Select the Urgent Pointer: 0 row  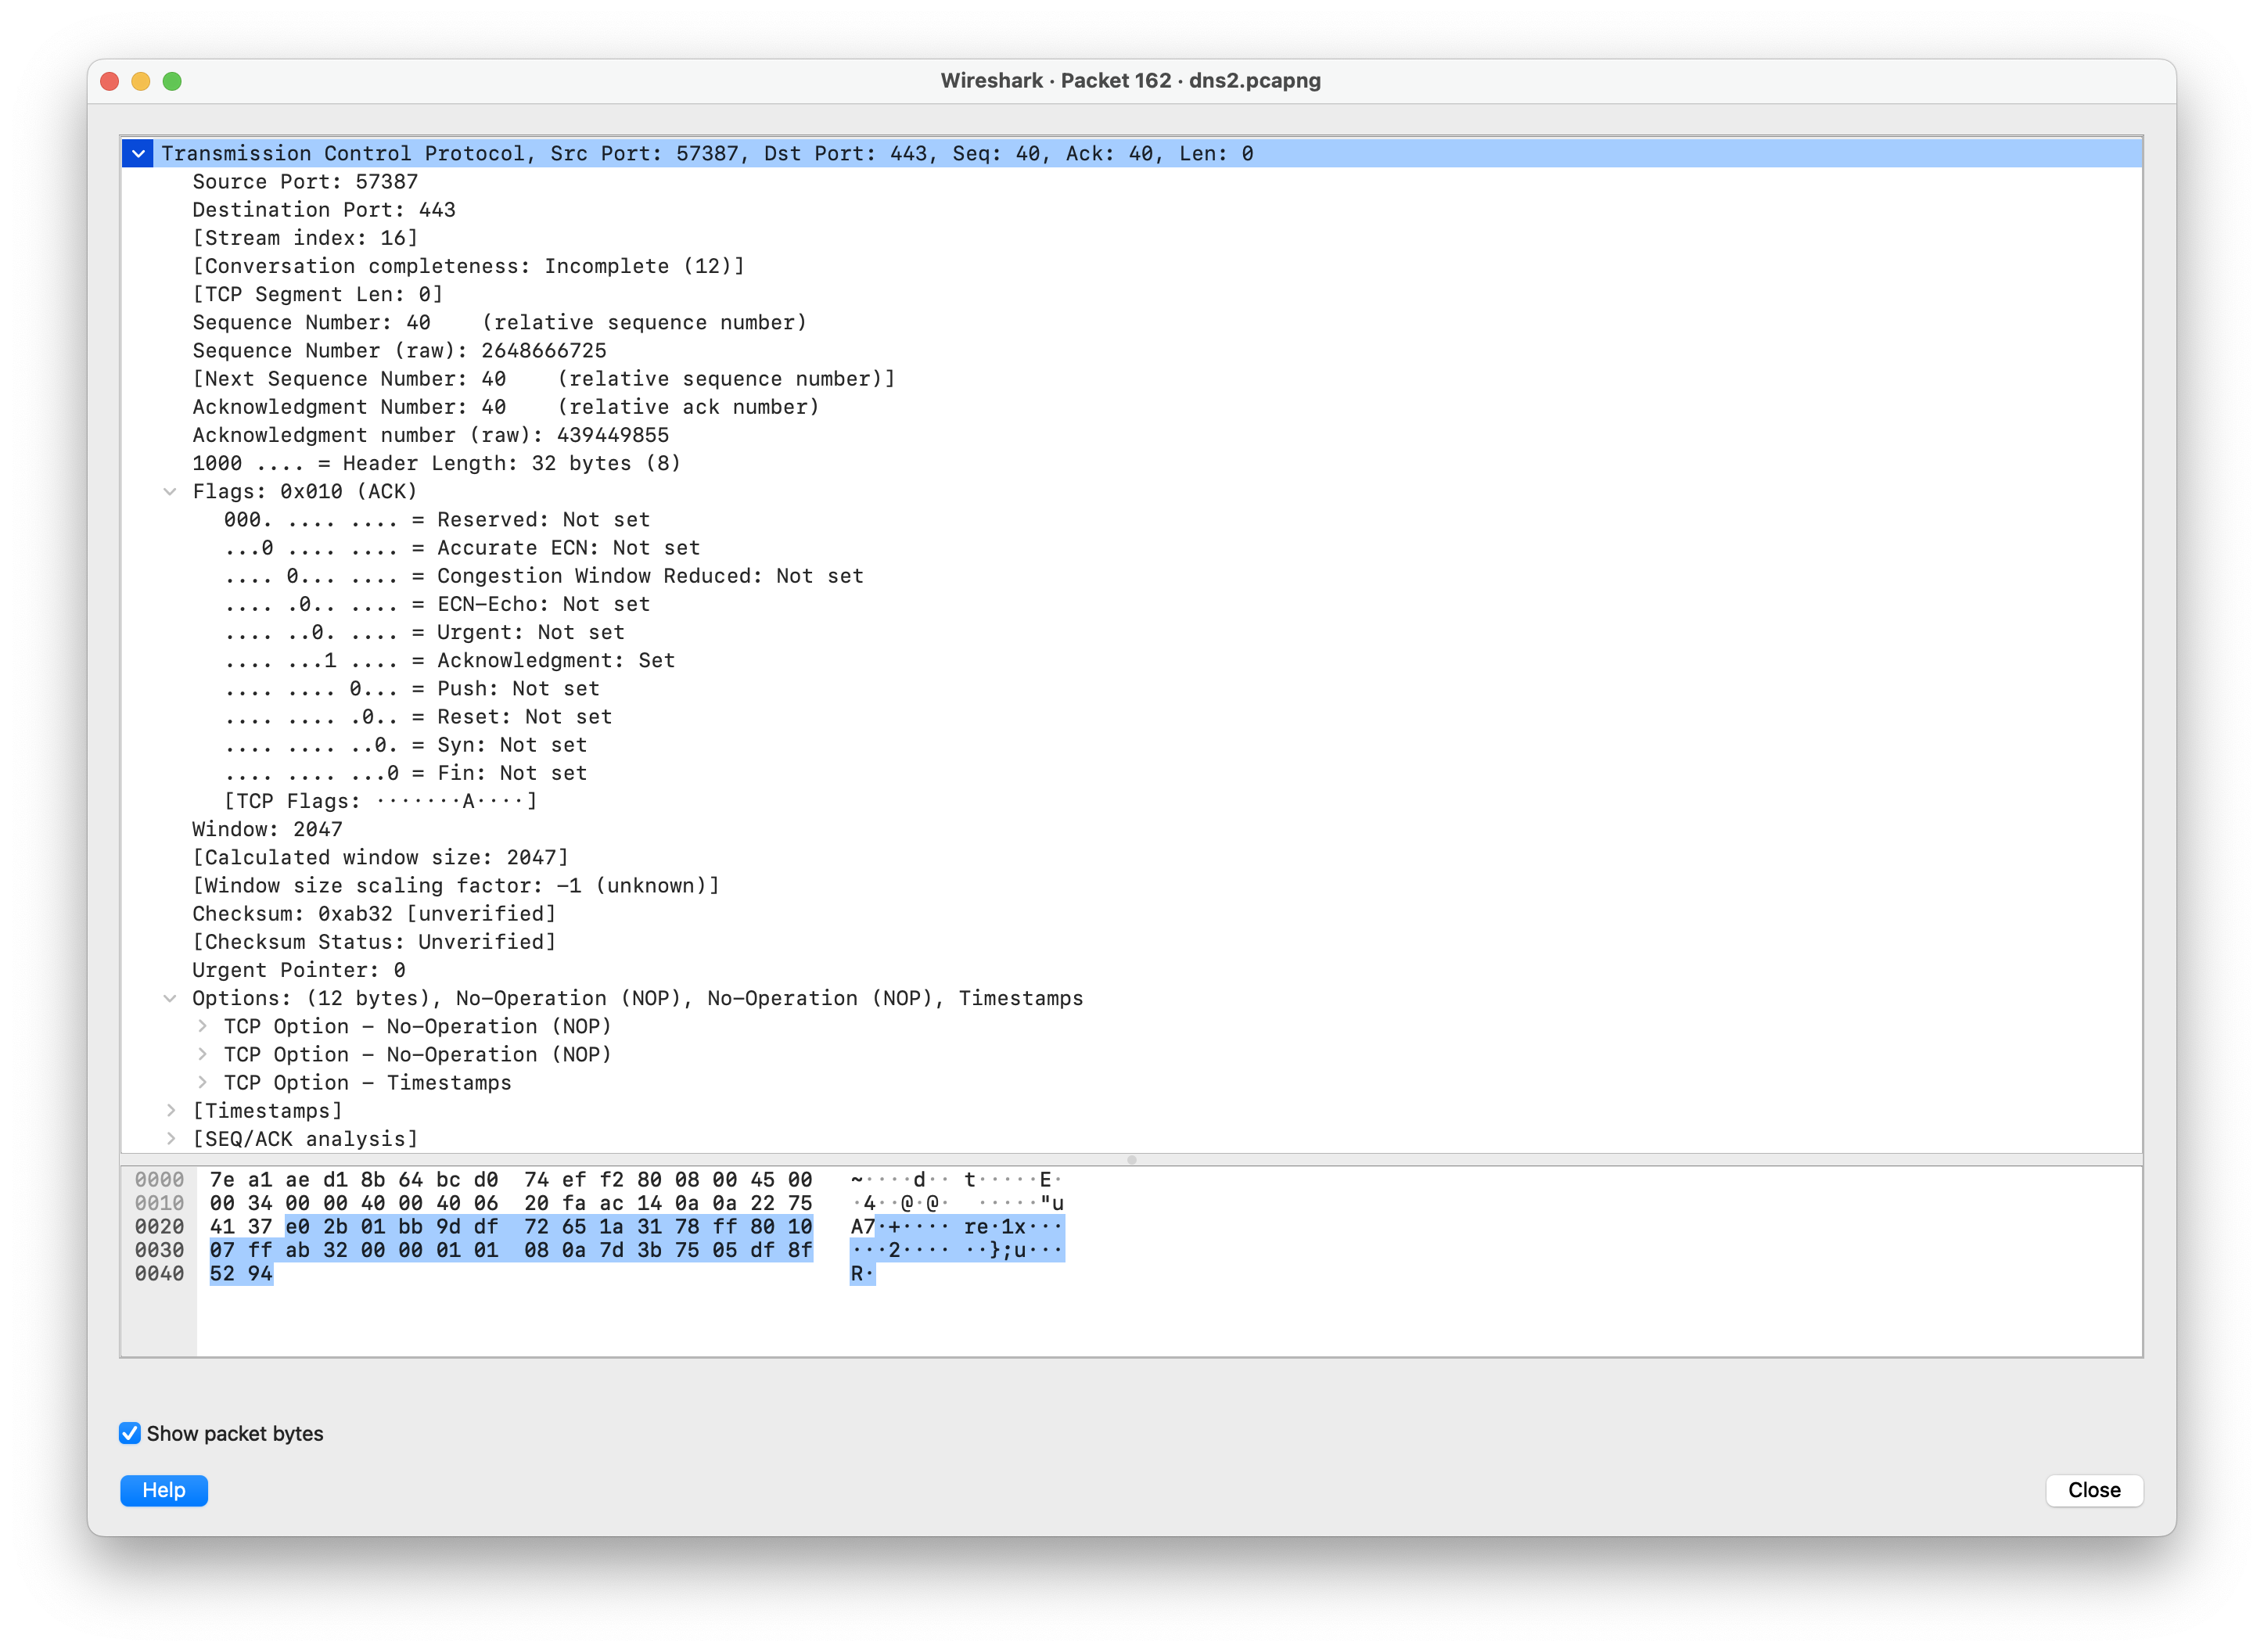coord(1132,970)
